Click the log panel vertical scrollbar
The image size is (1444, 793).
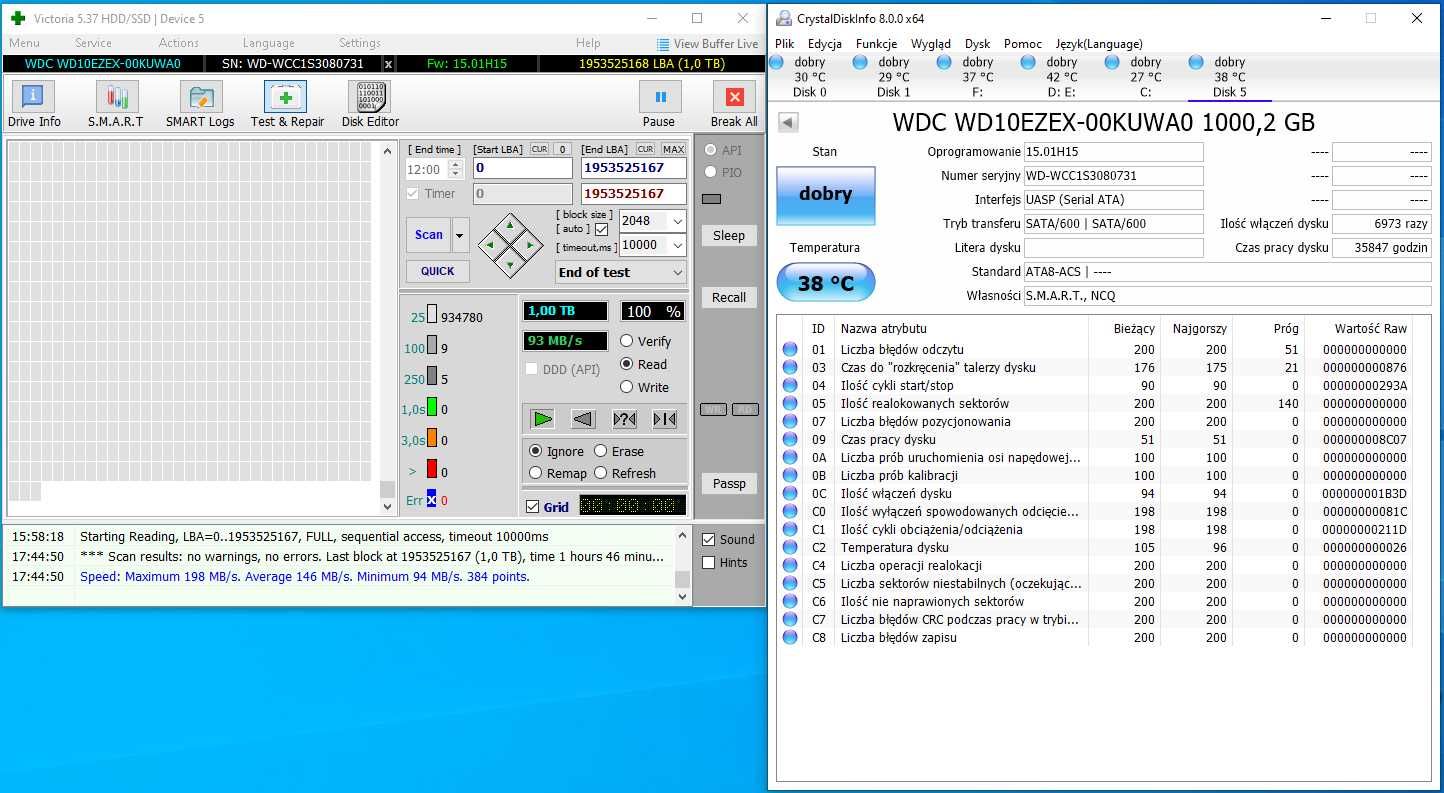[x=682, y=567]
